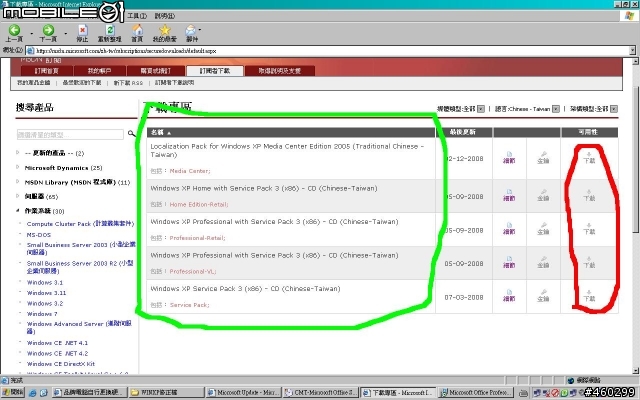This screenshot has width=640, height=400.
Task: Download Windows XP Professional VL edition
Action: (589, 262)
